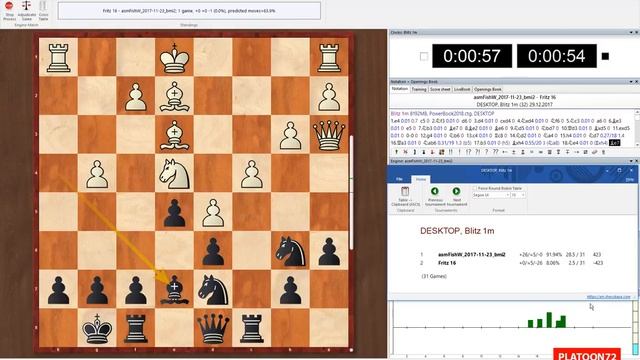
Task: Click Fritz 16 row in results table
Action: 512,263
